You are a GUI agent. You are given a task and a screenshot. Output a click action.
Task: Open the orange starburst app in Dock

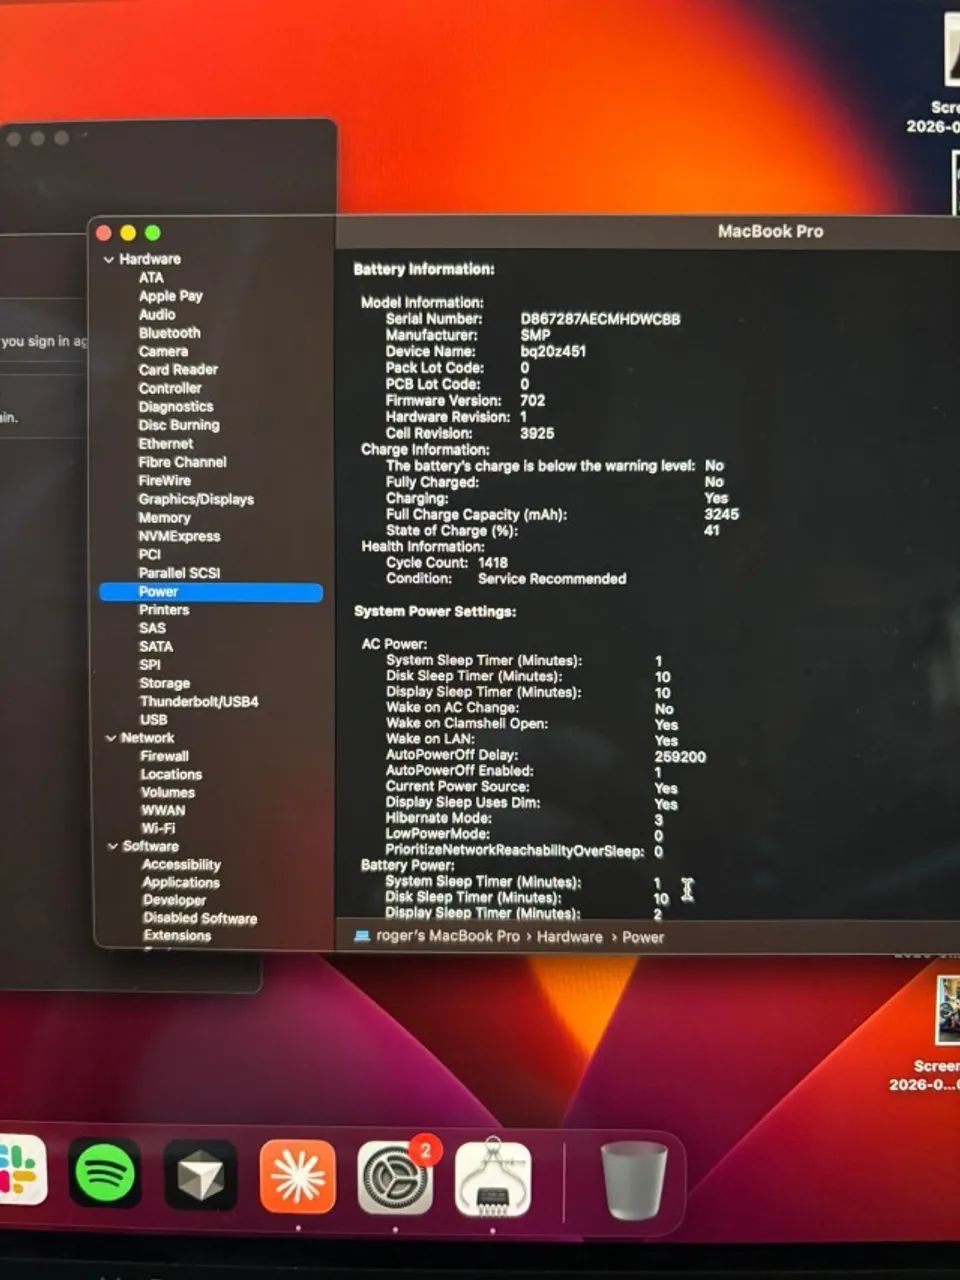(x=298, y=1176)
